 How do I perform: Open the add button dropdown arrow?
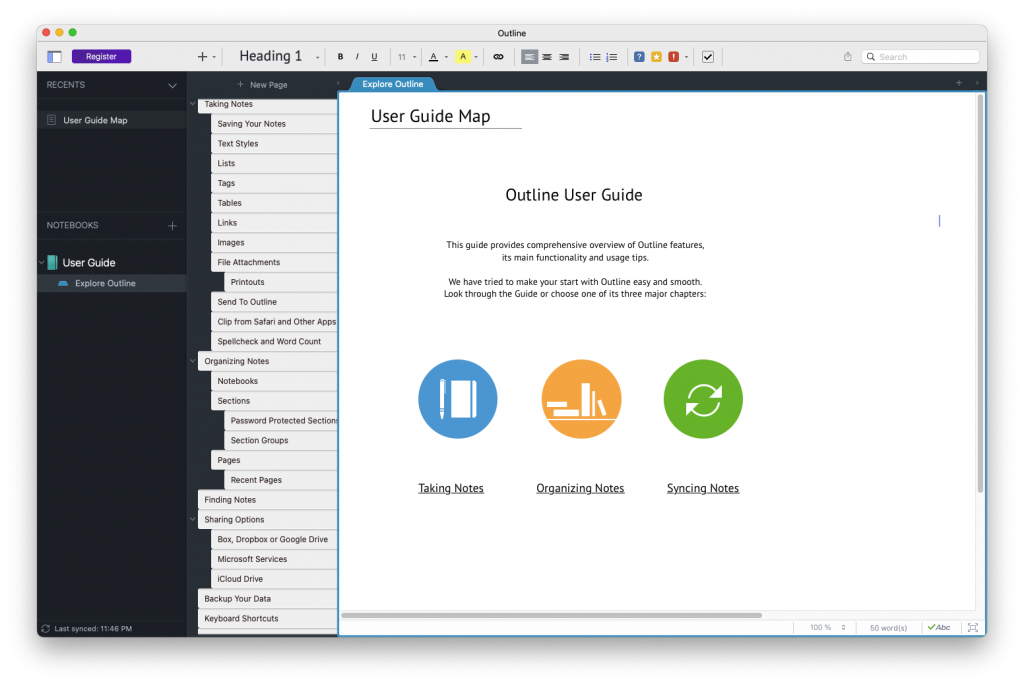click(x=214, y=57)
